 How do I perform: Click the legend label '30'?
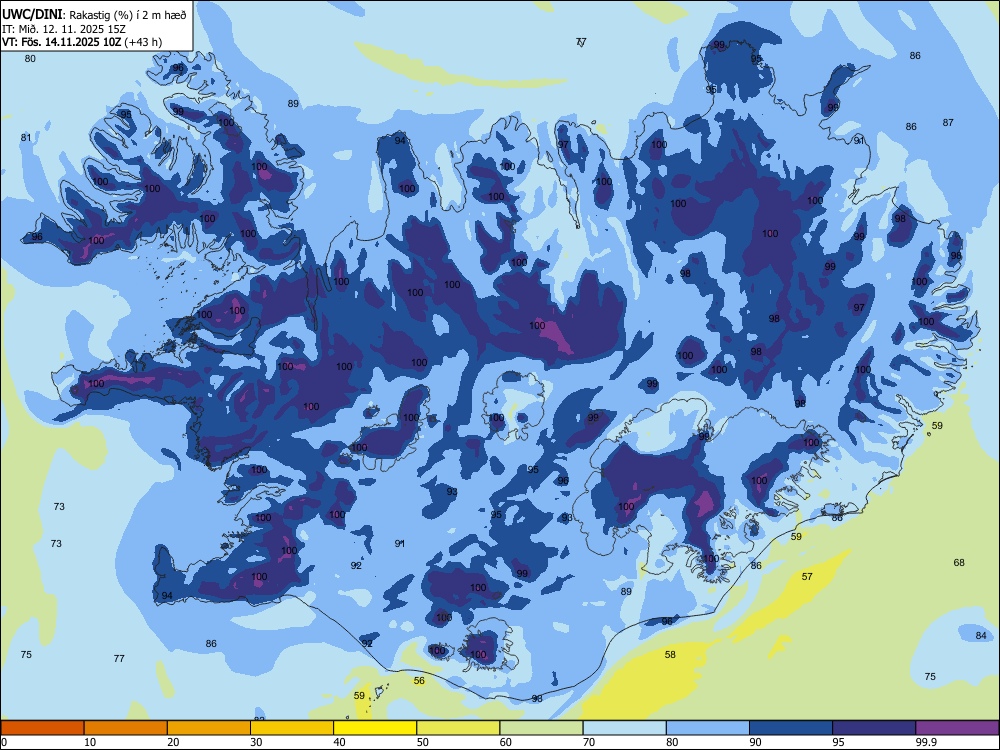pyautogui.click(x=256, y=742)
